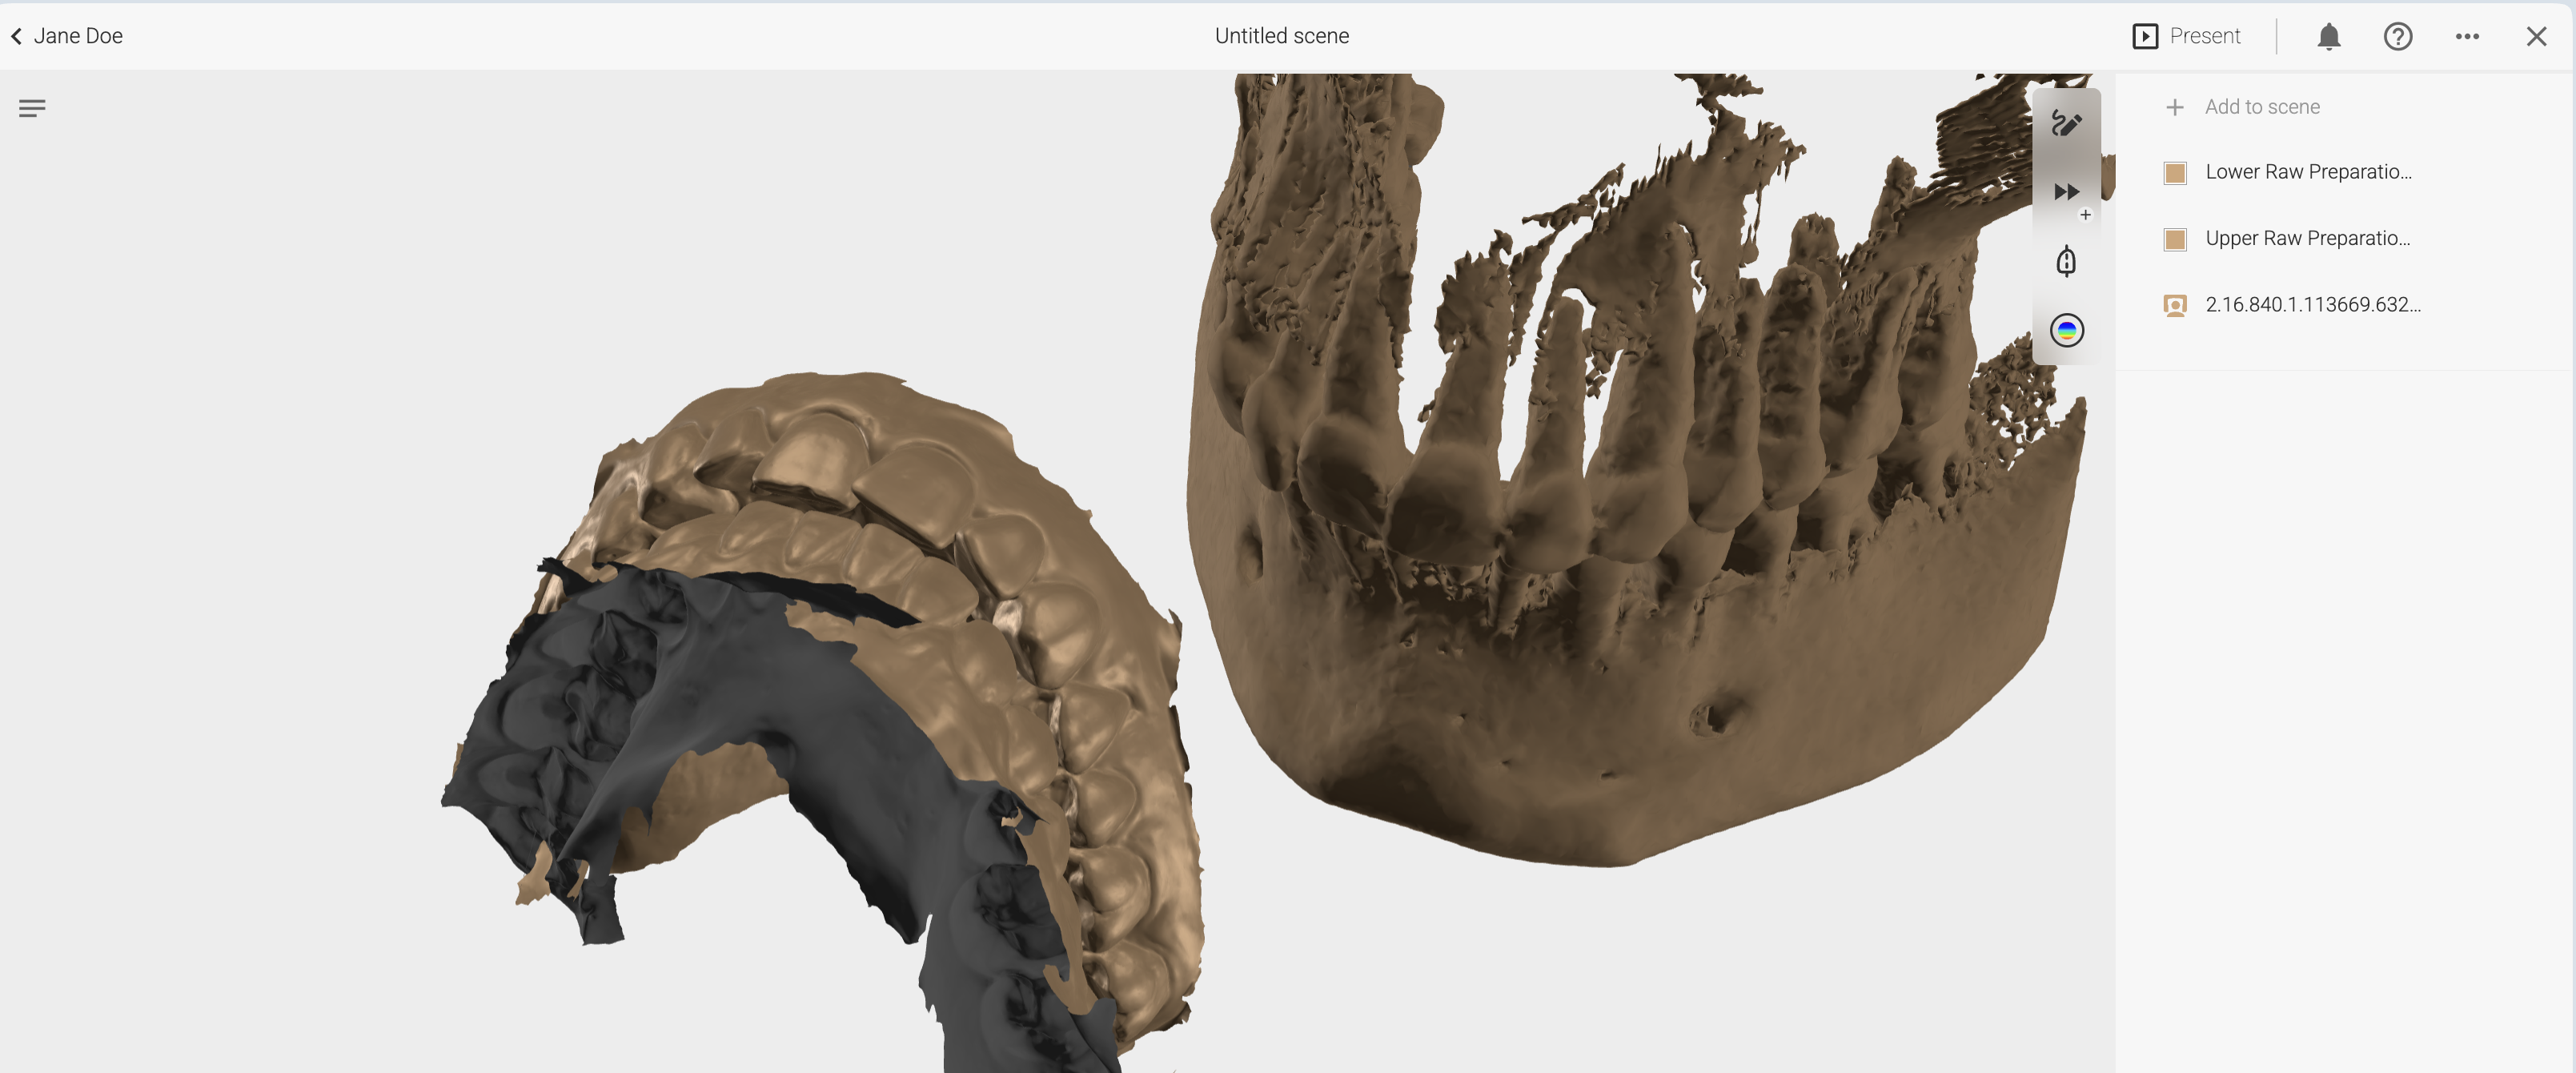Go back via the Jane Doe chevron
This screenshot has height=1073, width=2576.
tap(17, 37)
